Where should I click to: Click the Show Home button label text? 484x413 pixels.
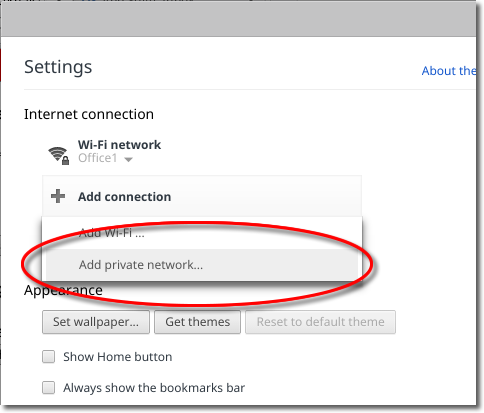click(118, 357)
